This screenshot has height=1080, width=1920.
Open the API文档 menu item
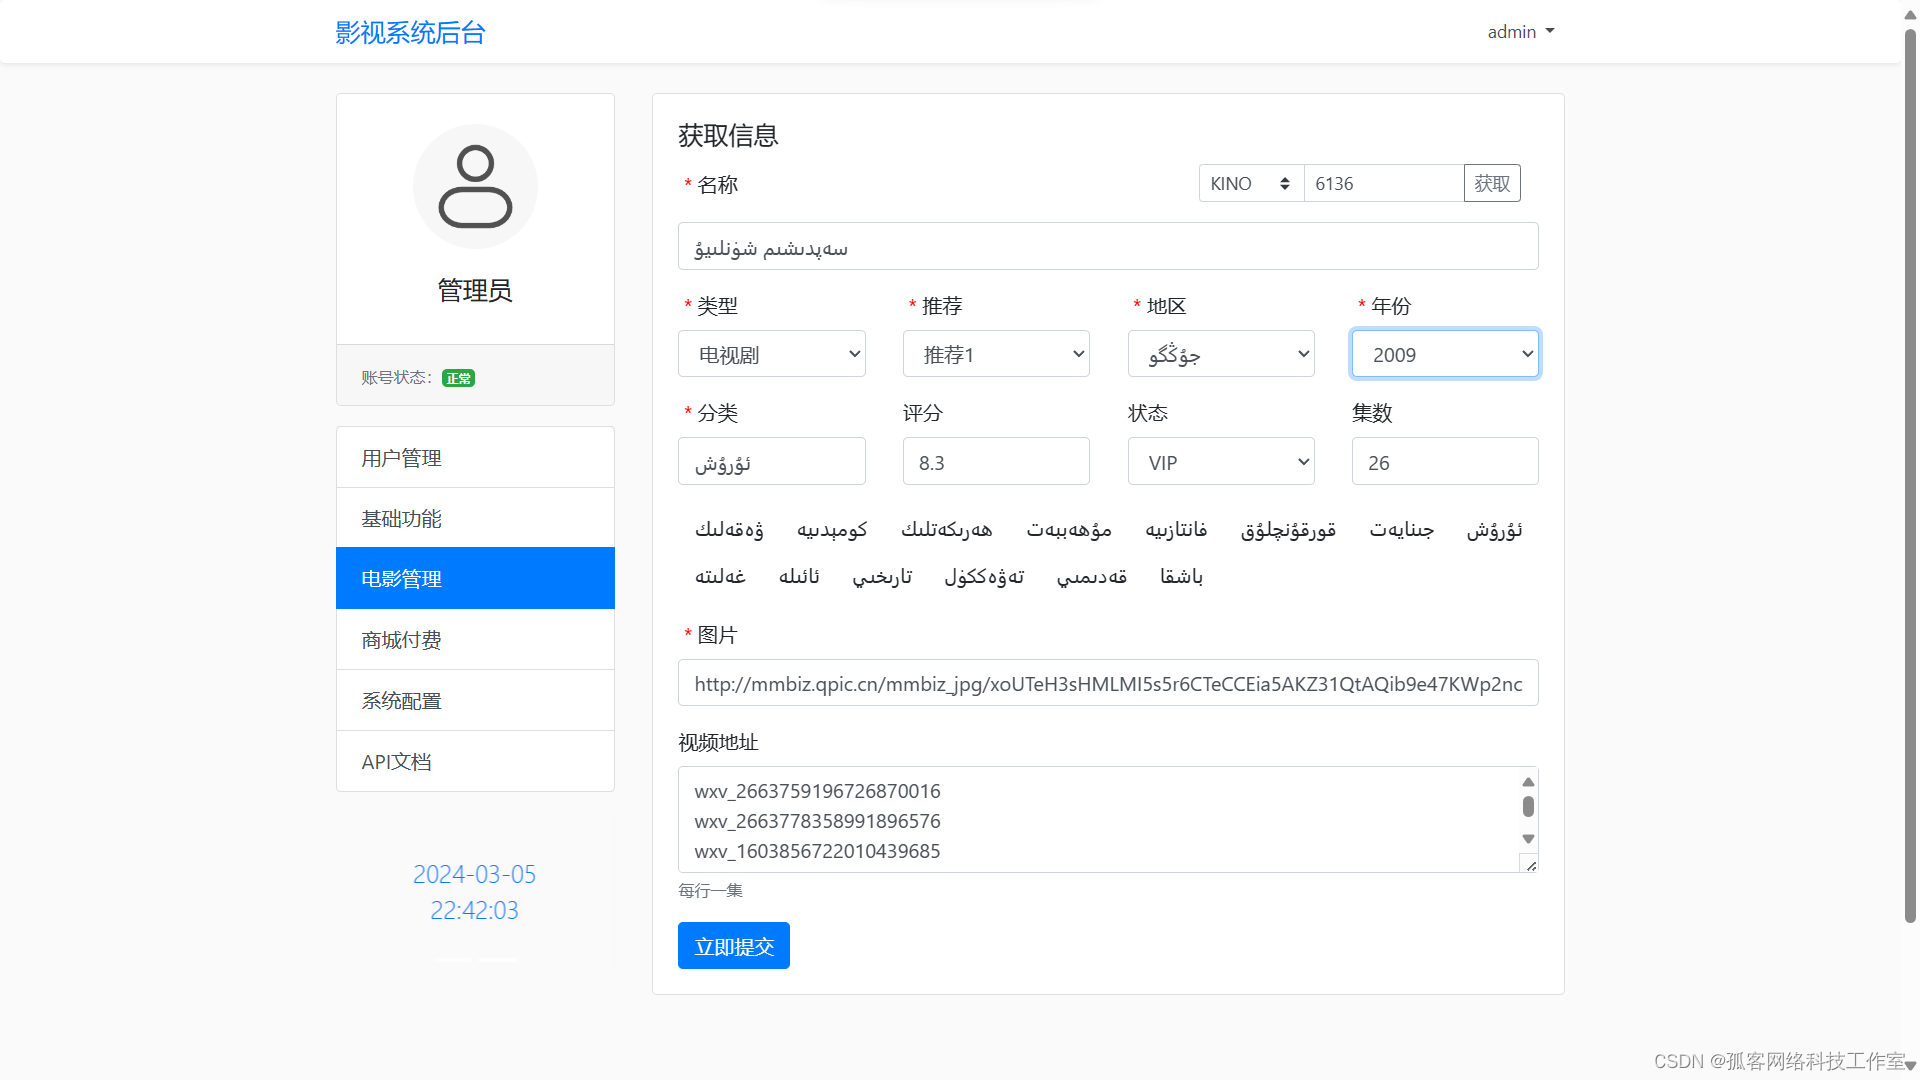pos(475,762)
